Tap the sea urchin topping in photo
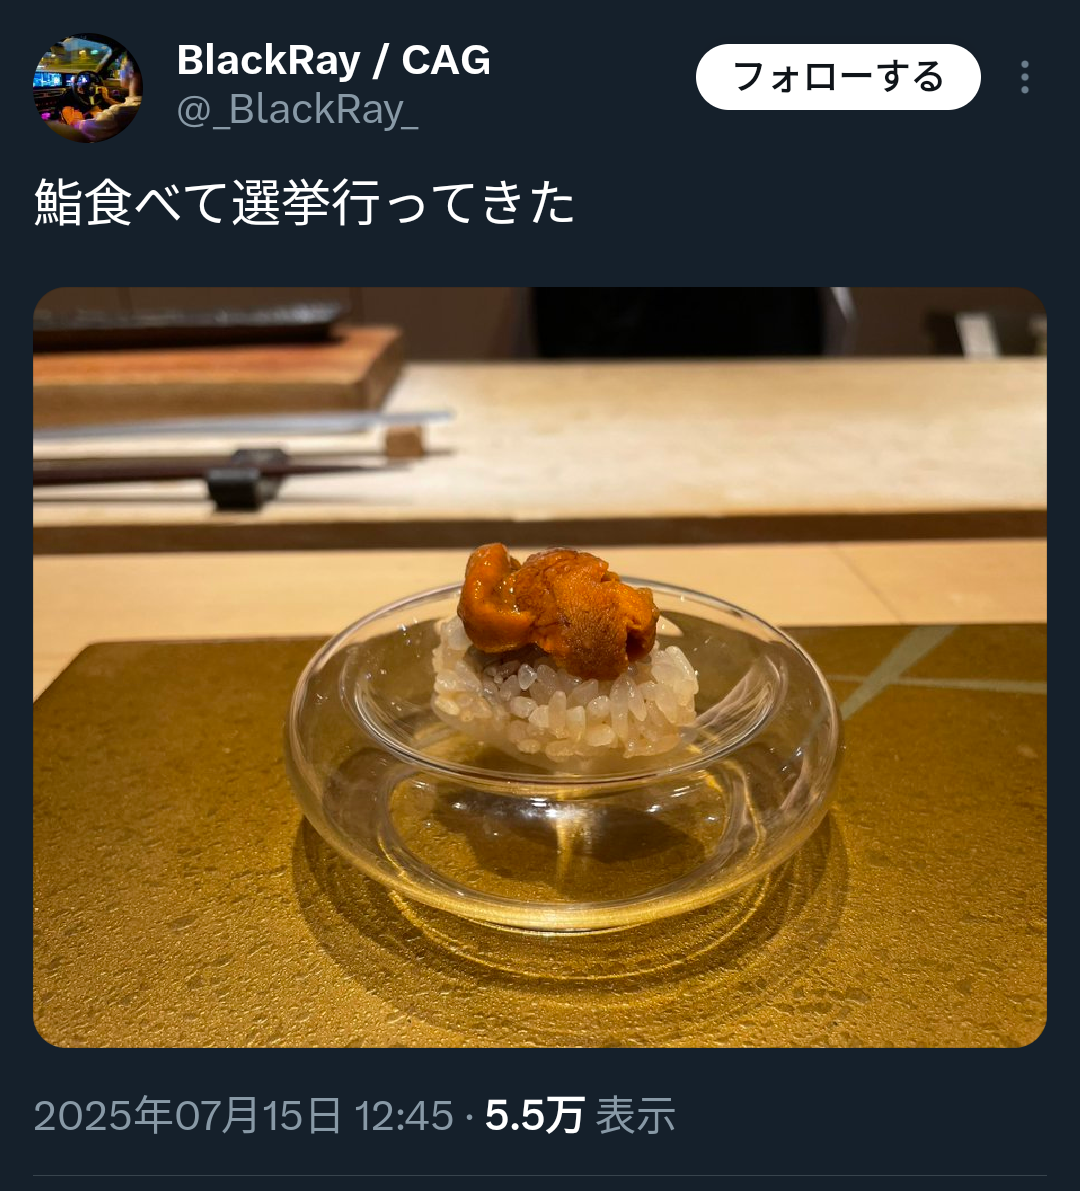1080x1191 pixels. point(558,609)
